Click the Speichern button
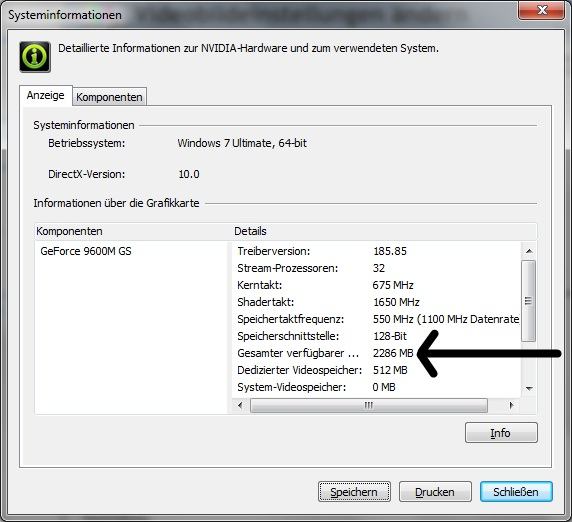Viewport: 572px width, 522px height. (354, 492)
